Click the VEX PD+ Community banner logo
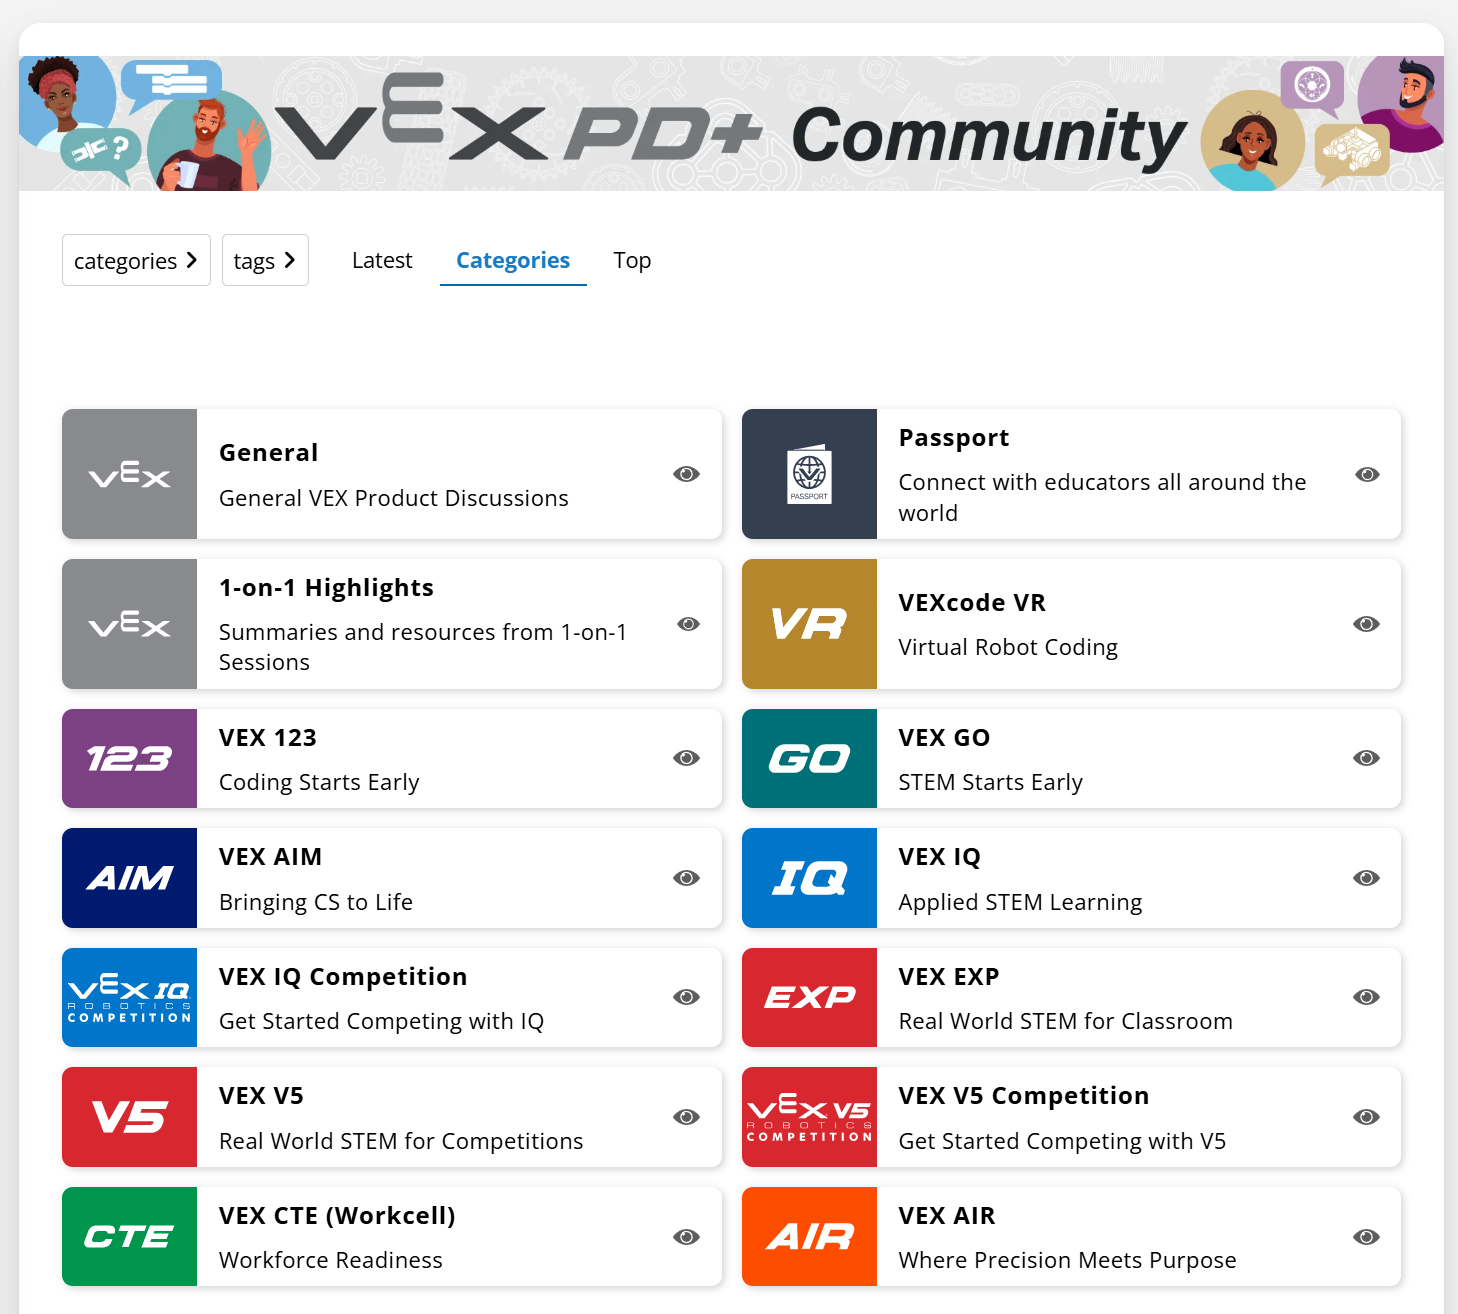1458x1314 pixels. click(730, 124)
